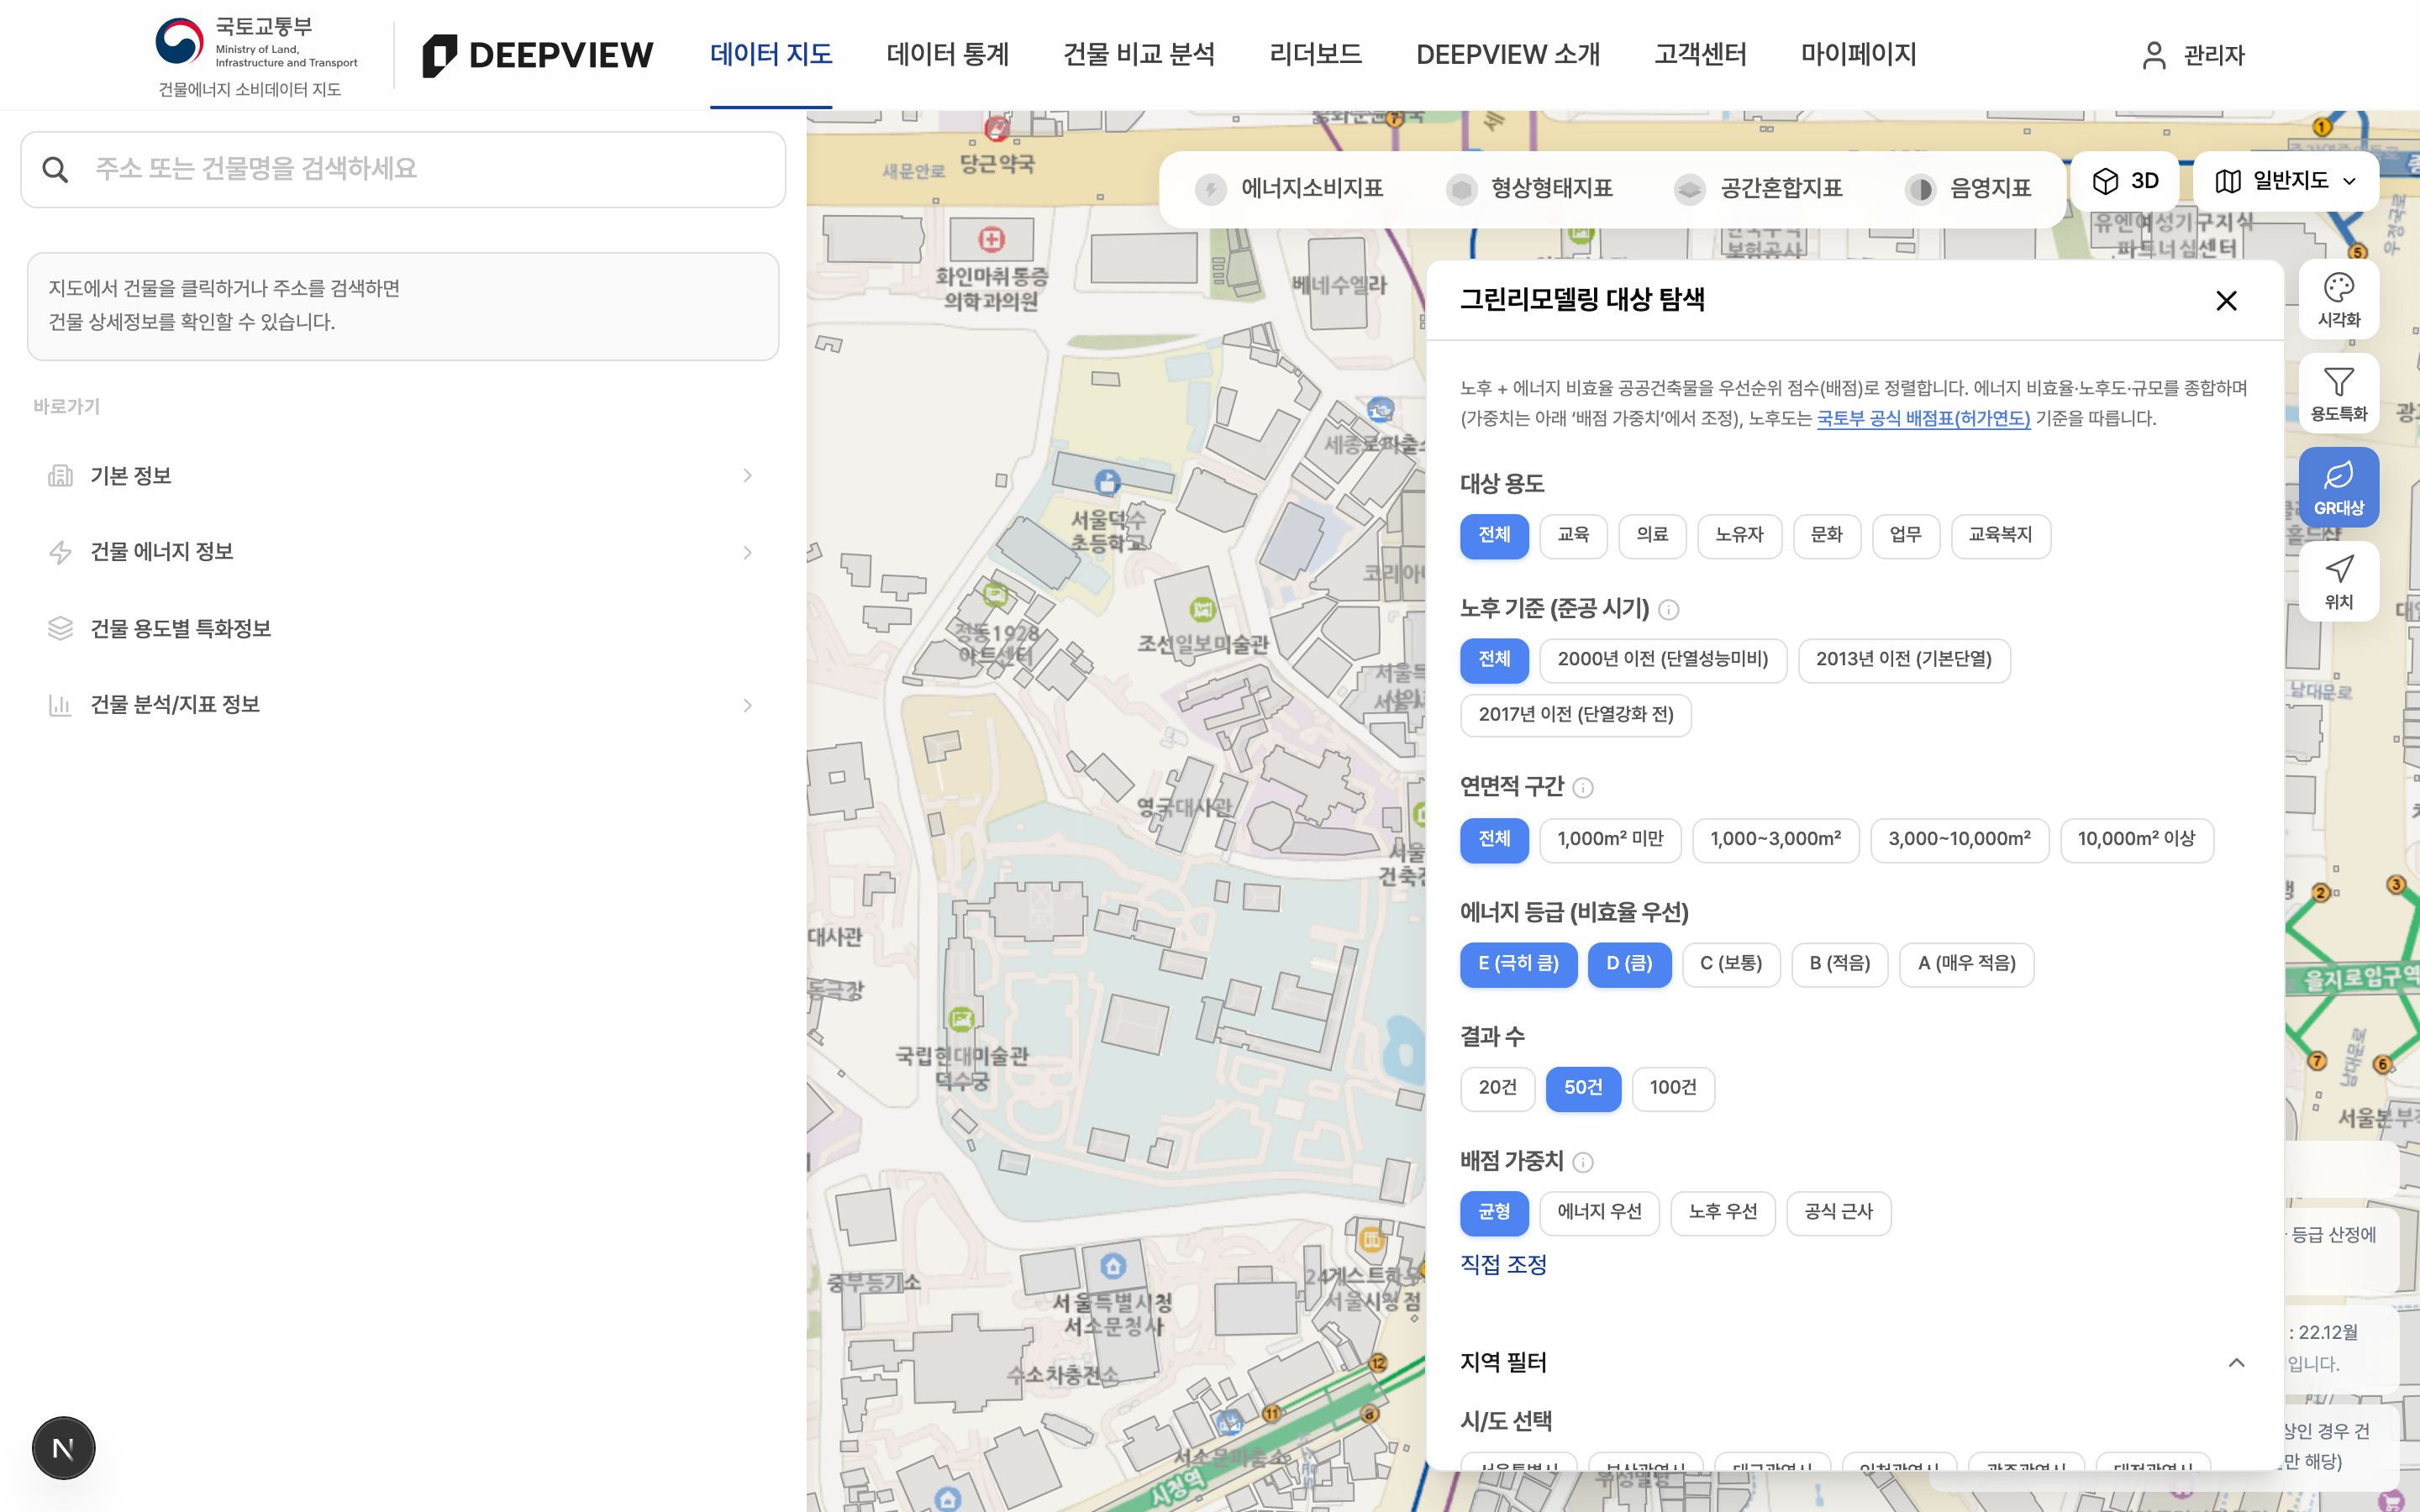This screenshot has height=1512, width=2420.
Task: Toggle 교육복지 target use chip
Action: (x=2000, y=536)
